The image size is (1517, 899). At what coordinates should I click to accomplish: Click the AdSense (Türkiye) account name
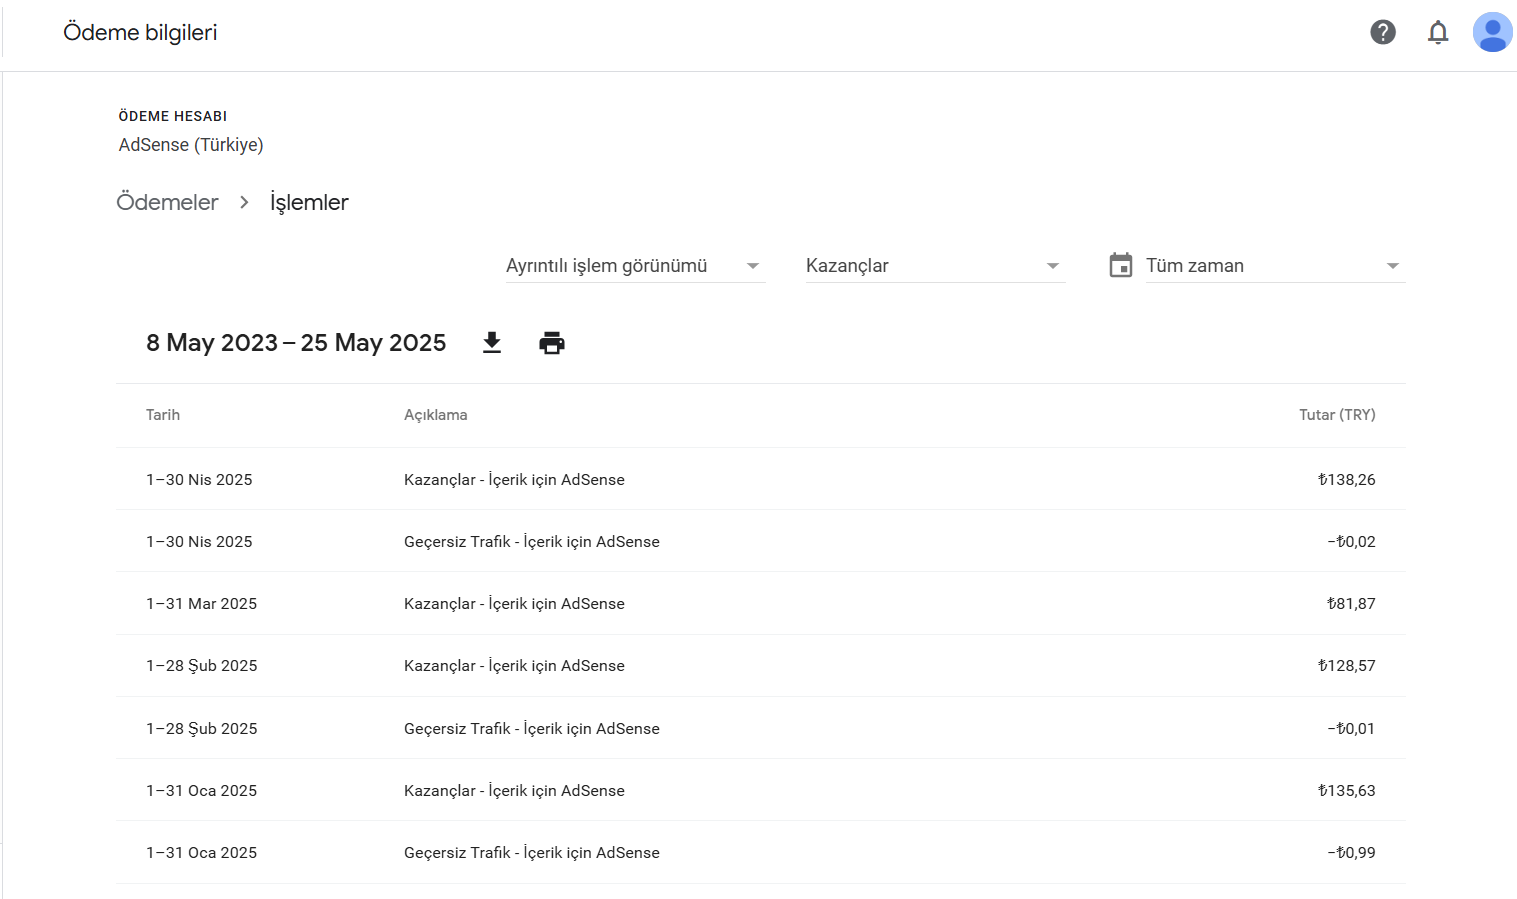point(191,145)
